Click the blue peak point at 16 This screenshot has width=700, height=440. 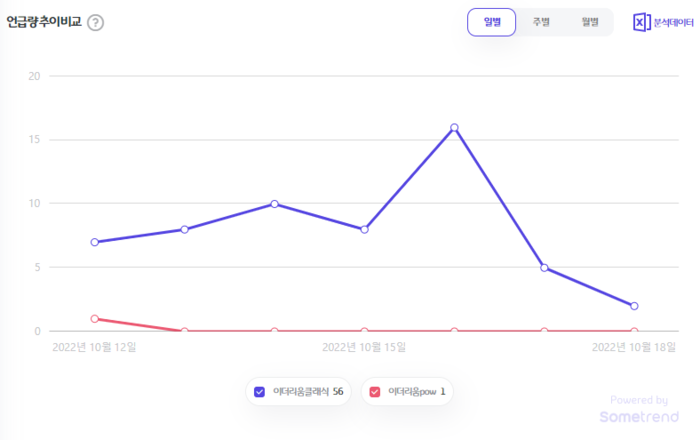[454, 128]
